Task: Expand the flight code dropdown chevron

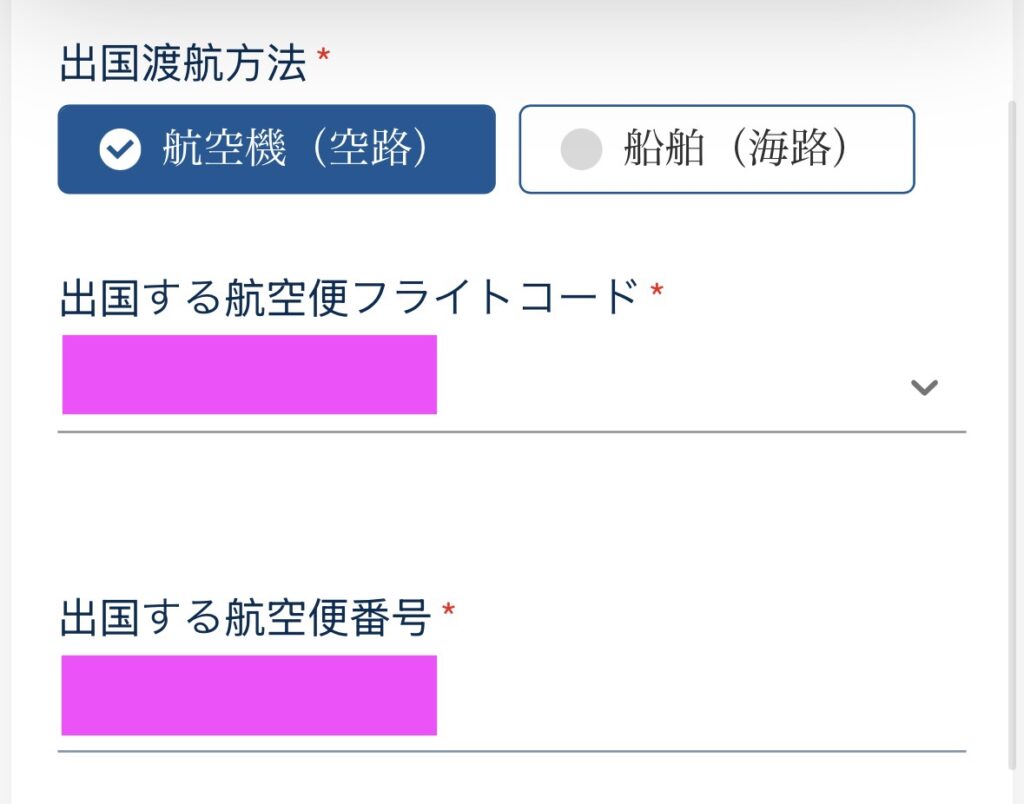Action: tap(924, 387)
